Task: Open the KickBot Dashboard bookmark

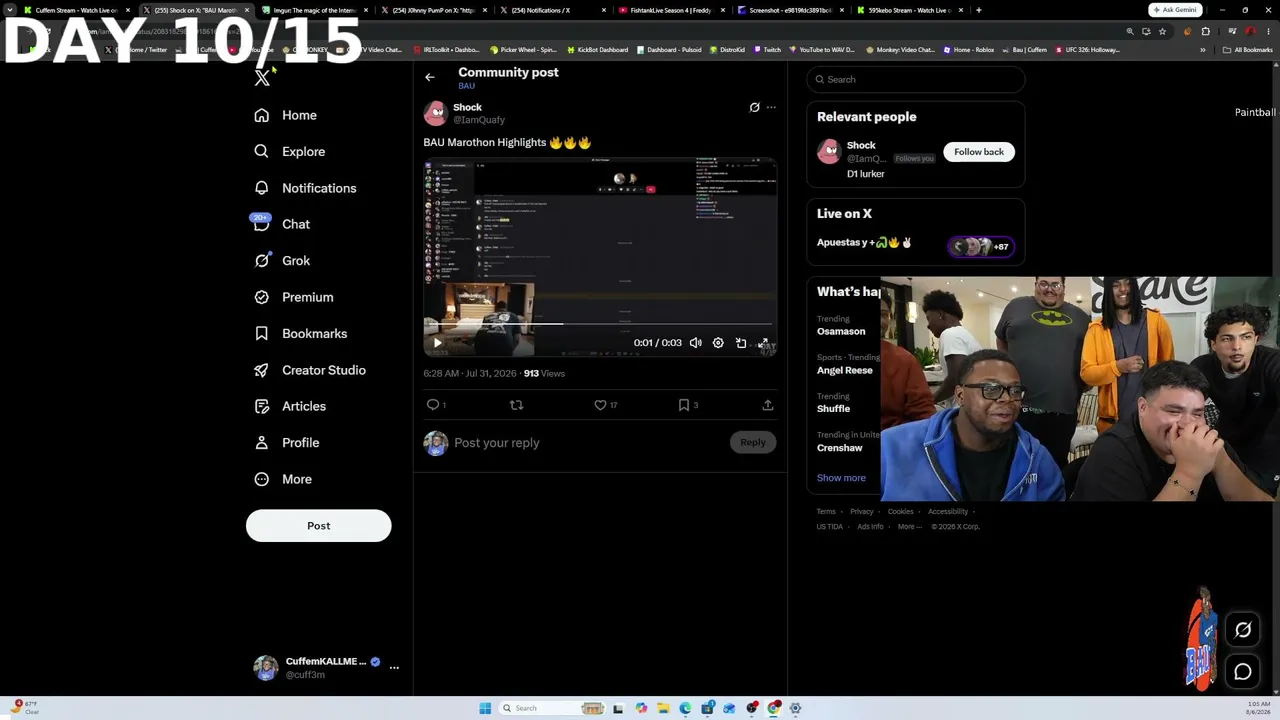Action: click(x=598, y=50)
